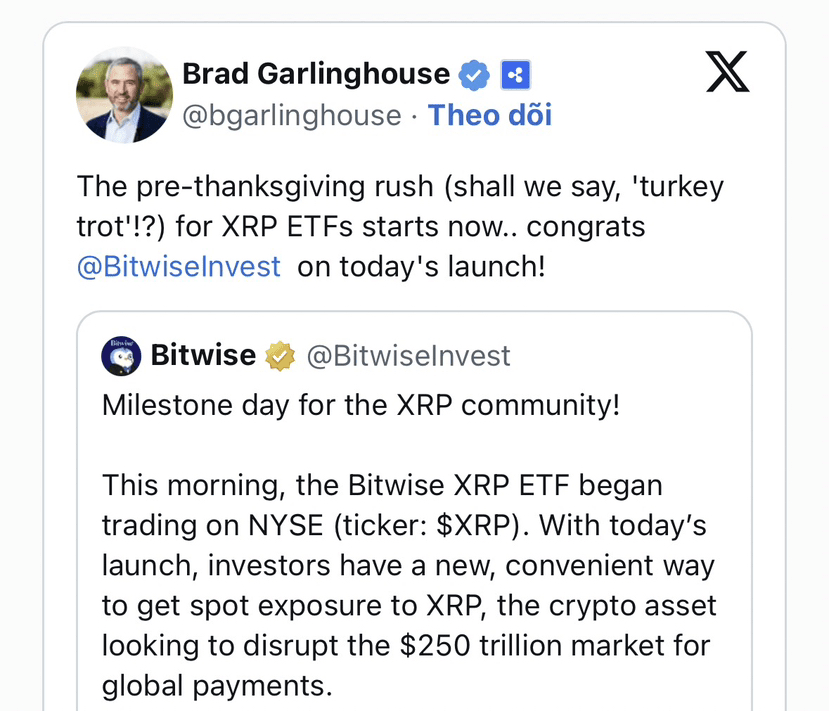Open the X logo link
Screen dimensions: 829x711
(727, 72)
